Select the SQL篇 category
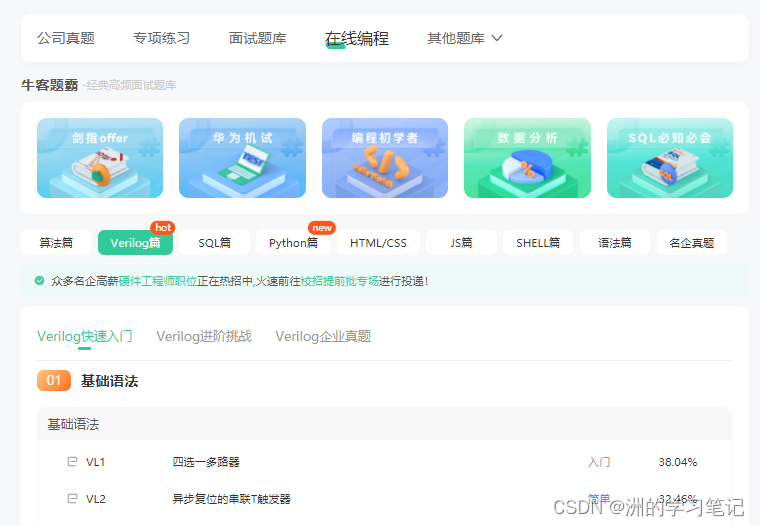Viewport: 760px width, 526px height. pyautogui.click(x=214, y=242)
